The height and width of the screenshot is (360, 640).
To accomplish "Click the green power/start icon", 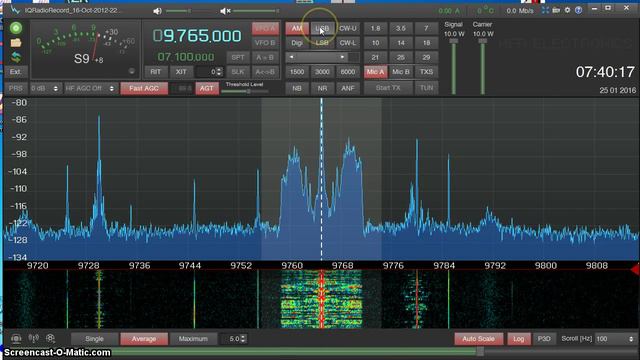I will point(16,28).
